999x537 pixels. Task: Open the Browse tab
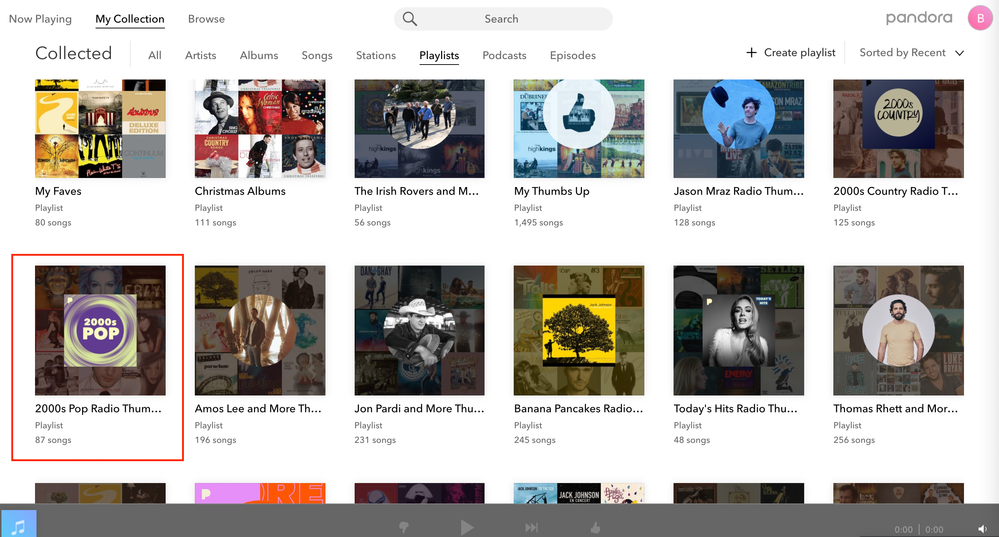[x=206, y=19]
